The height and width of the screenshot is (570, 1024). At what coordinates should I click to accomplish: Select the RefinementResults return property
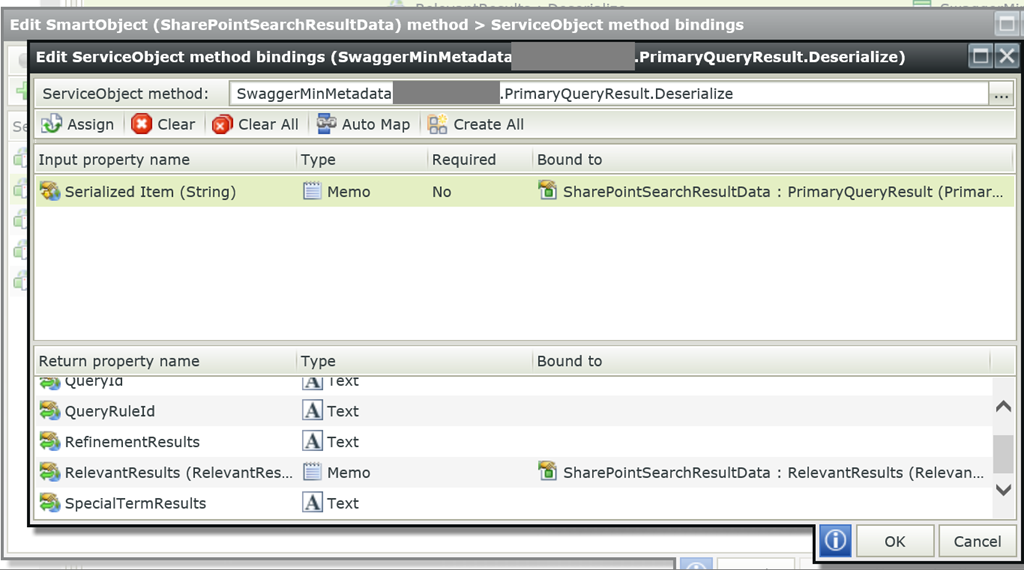pyautogui.click(x=513, y=441)
